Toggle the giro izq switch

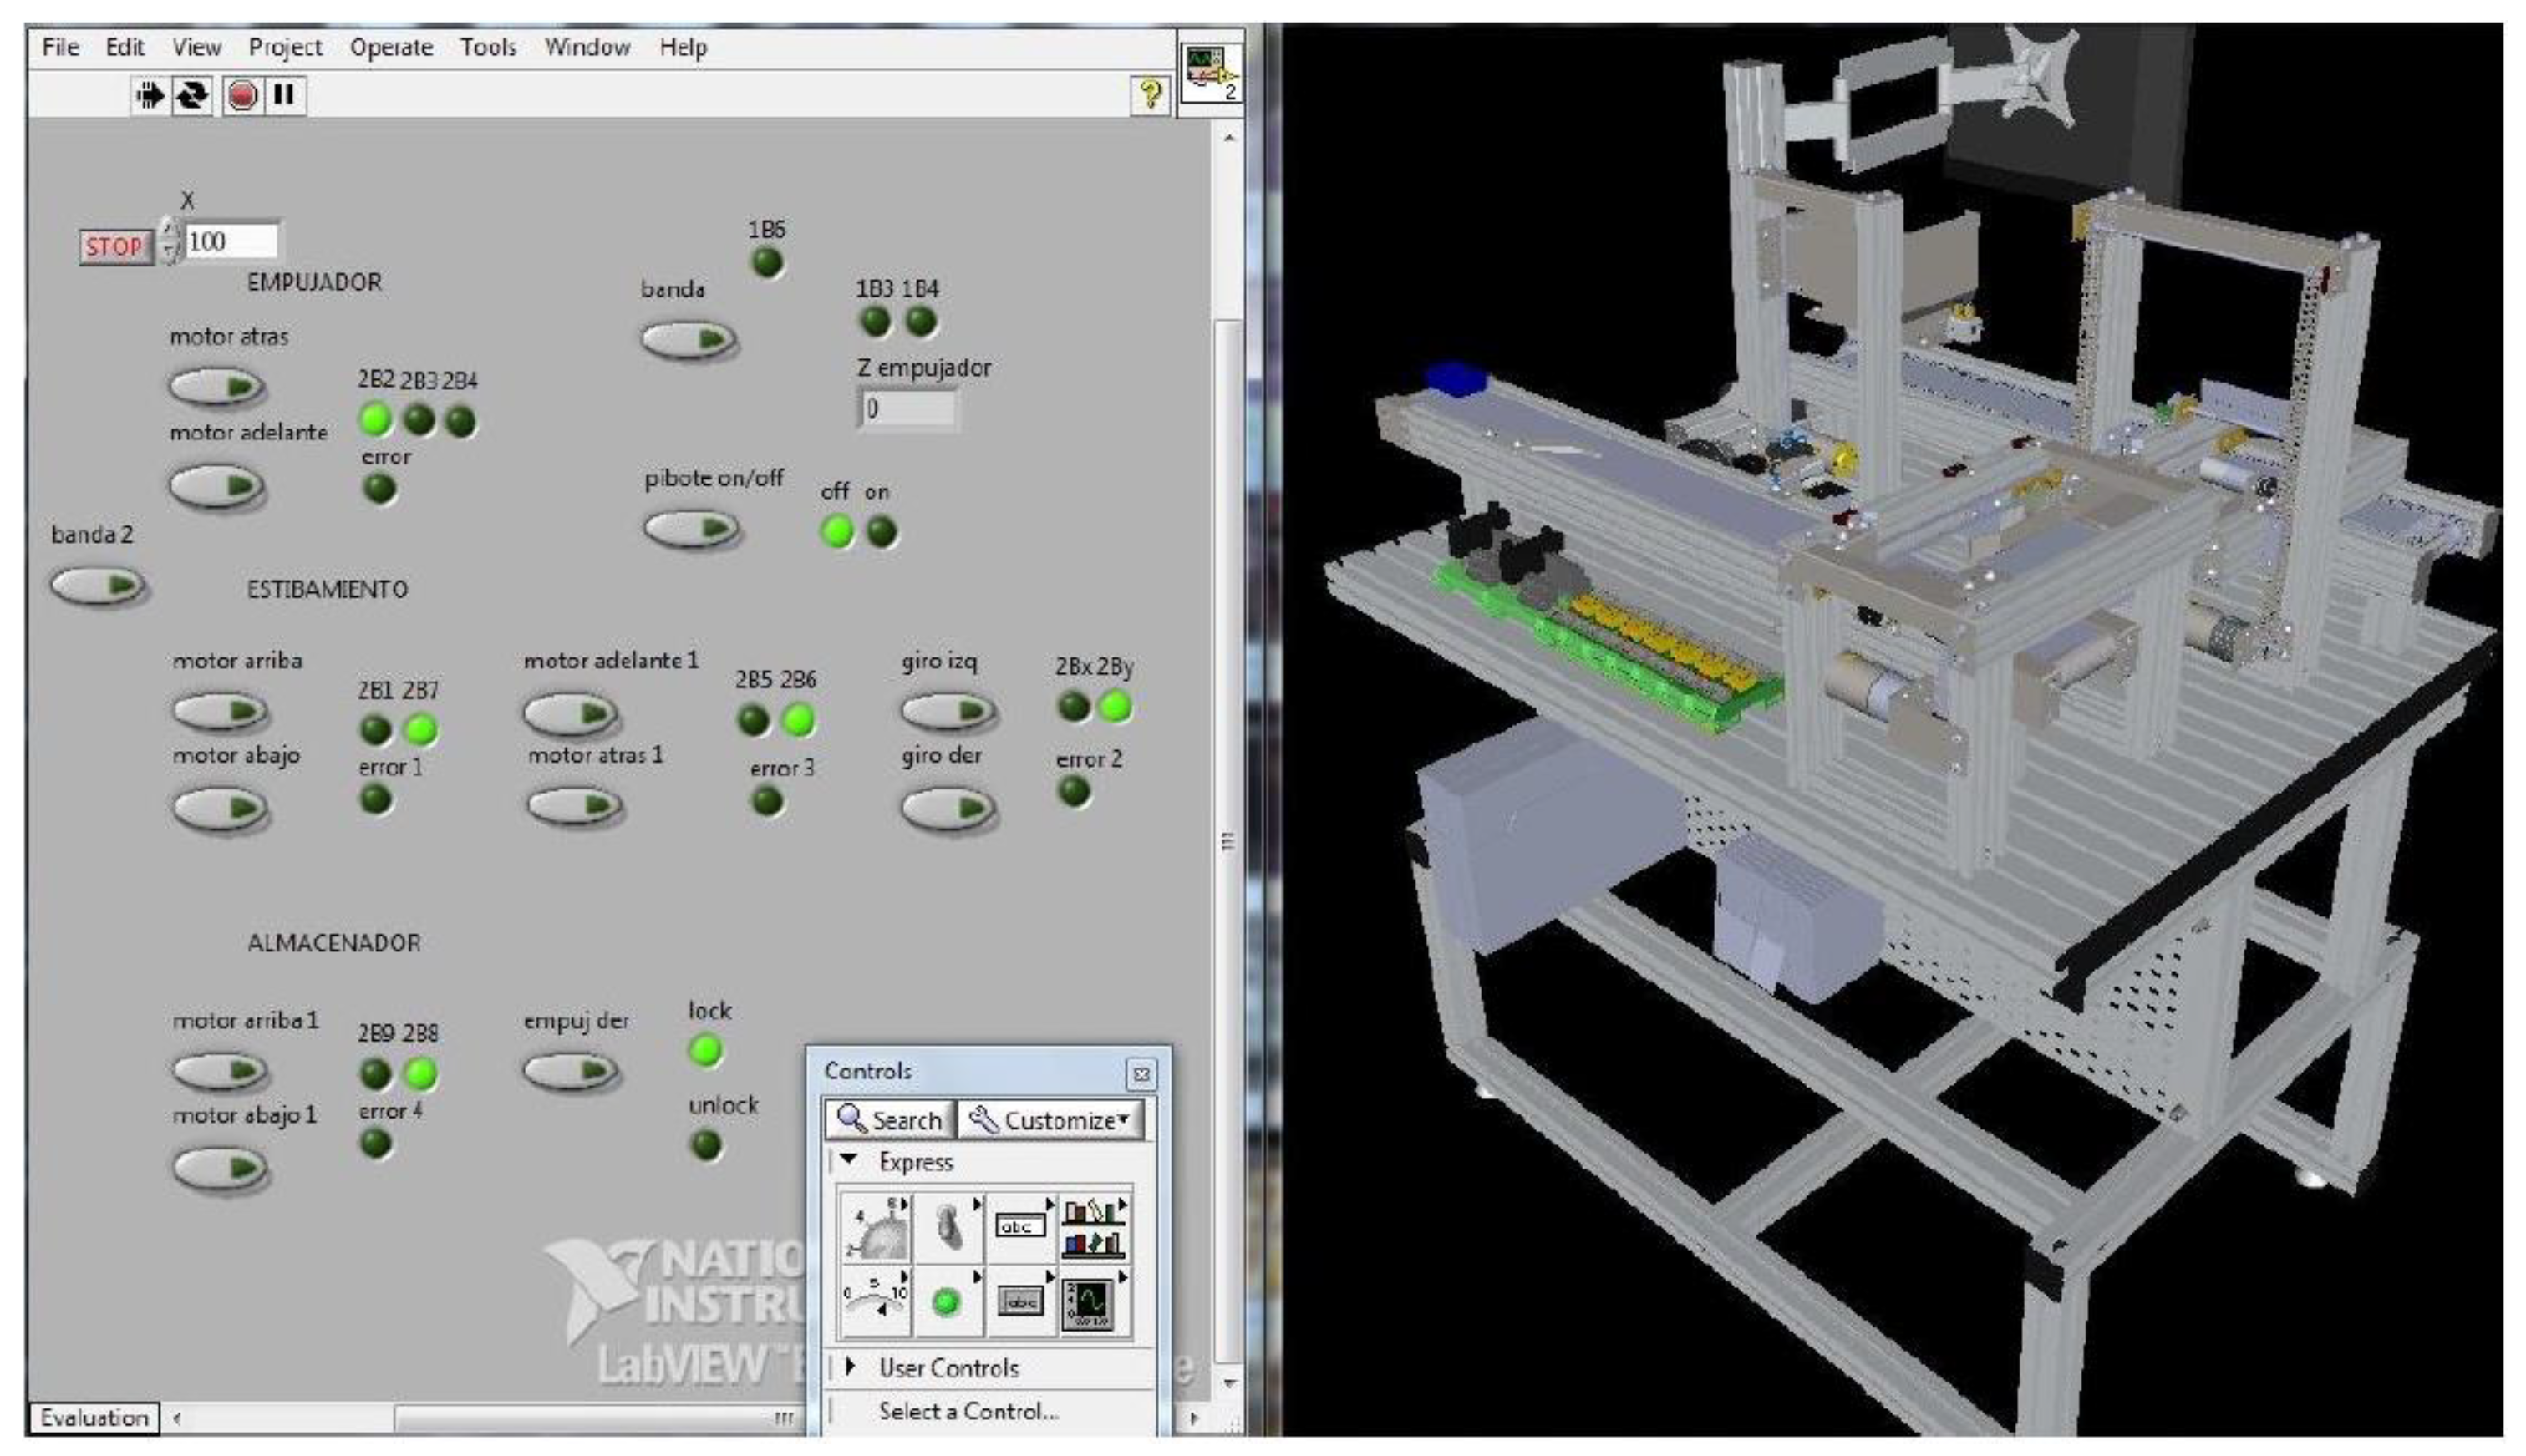pos(947,711)
